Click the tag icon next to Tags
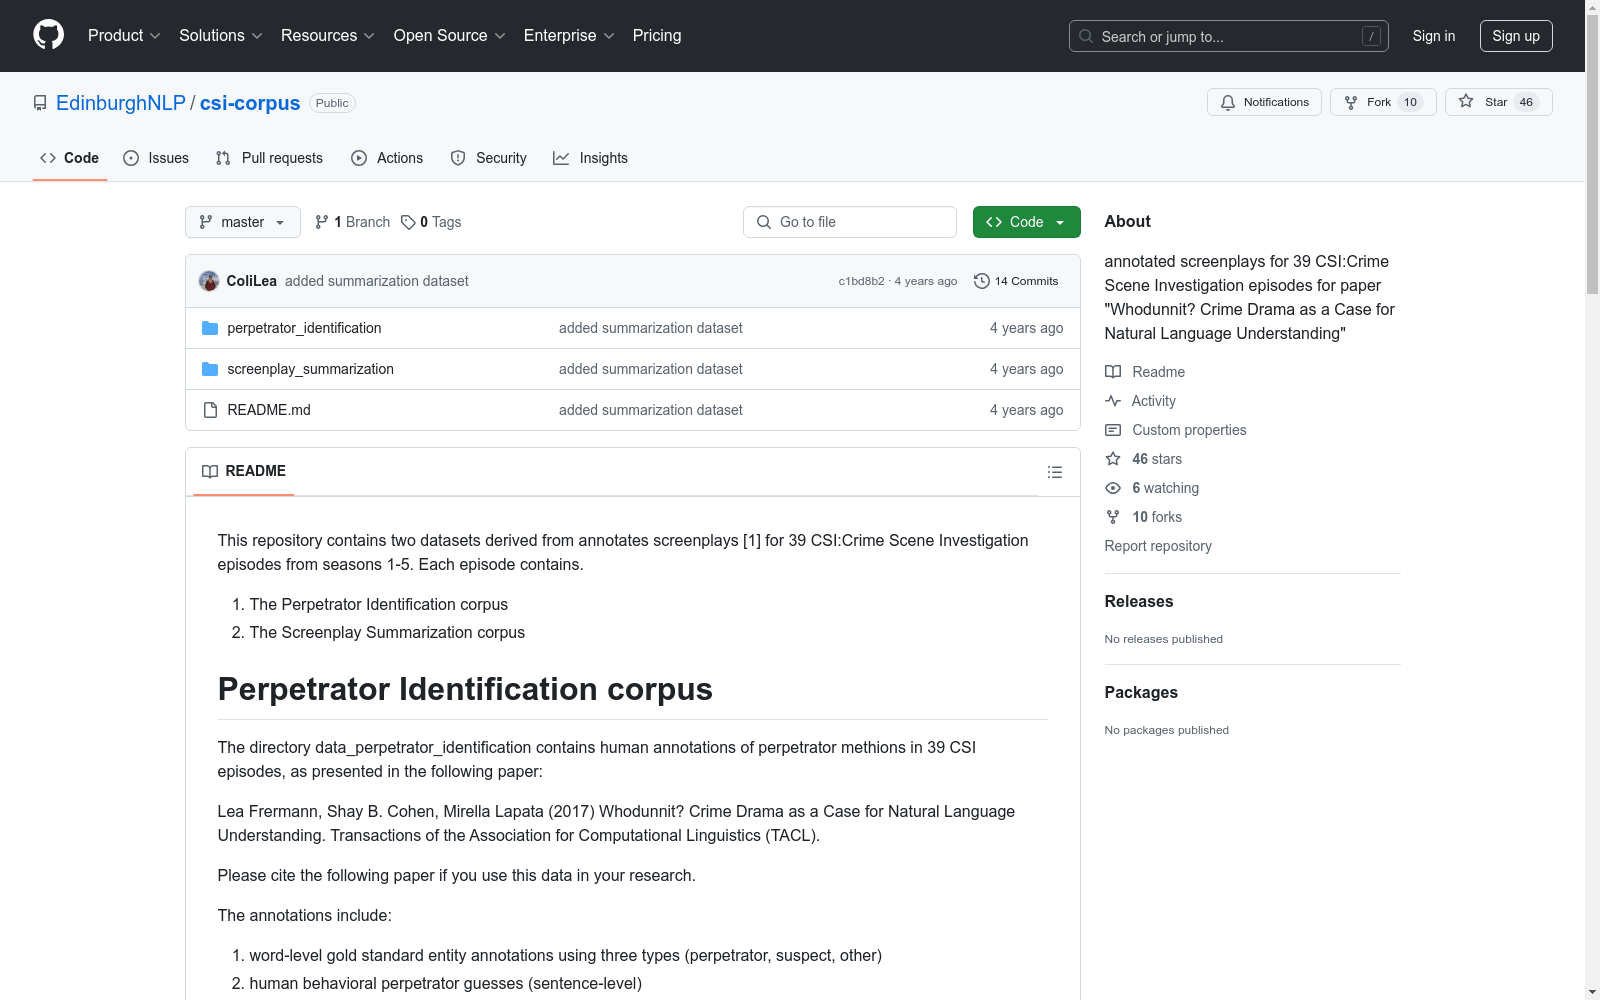 pyautogui.click(x=408, y=222)
